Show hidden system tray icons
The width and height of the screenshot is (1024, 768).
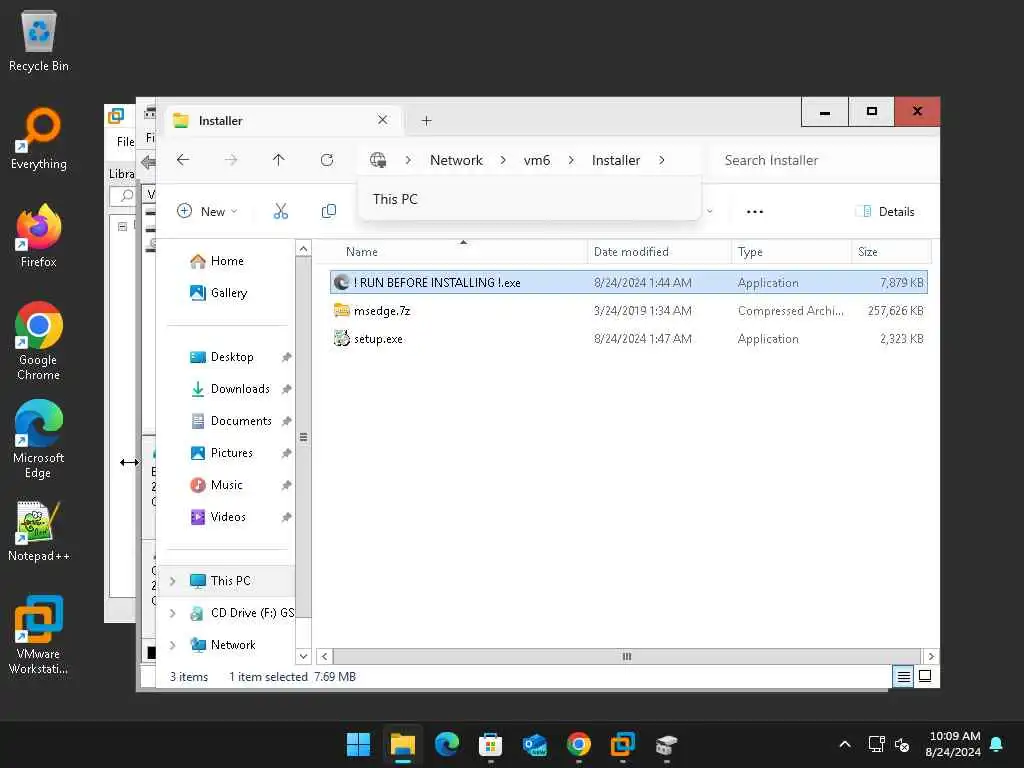[x=845, y=744]
